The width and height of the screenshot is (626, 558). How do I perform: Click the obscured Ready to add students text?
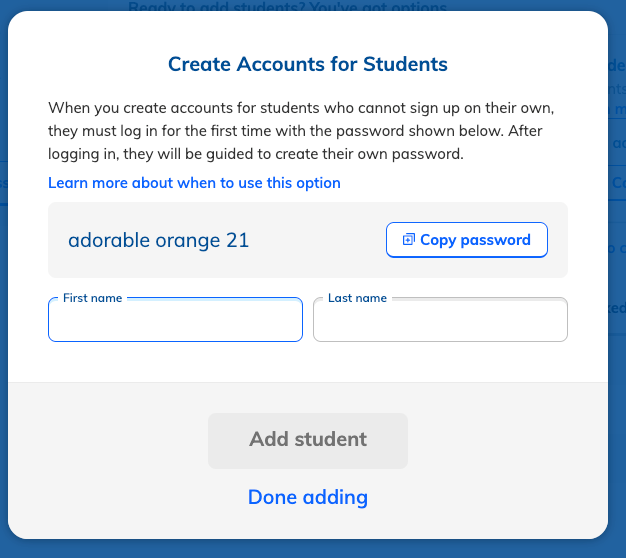pos(287,6)
